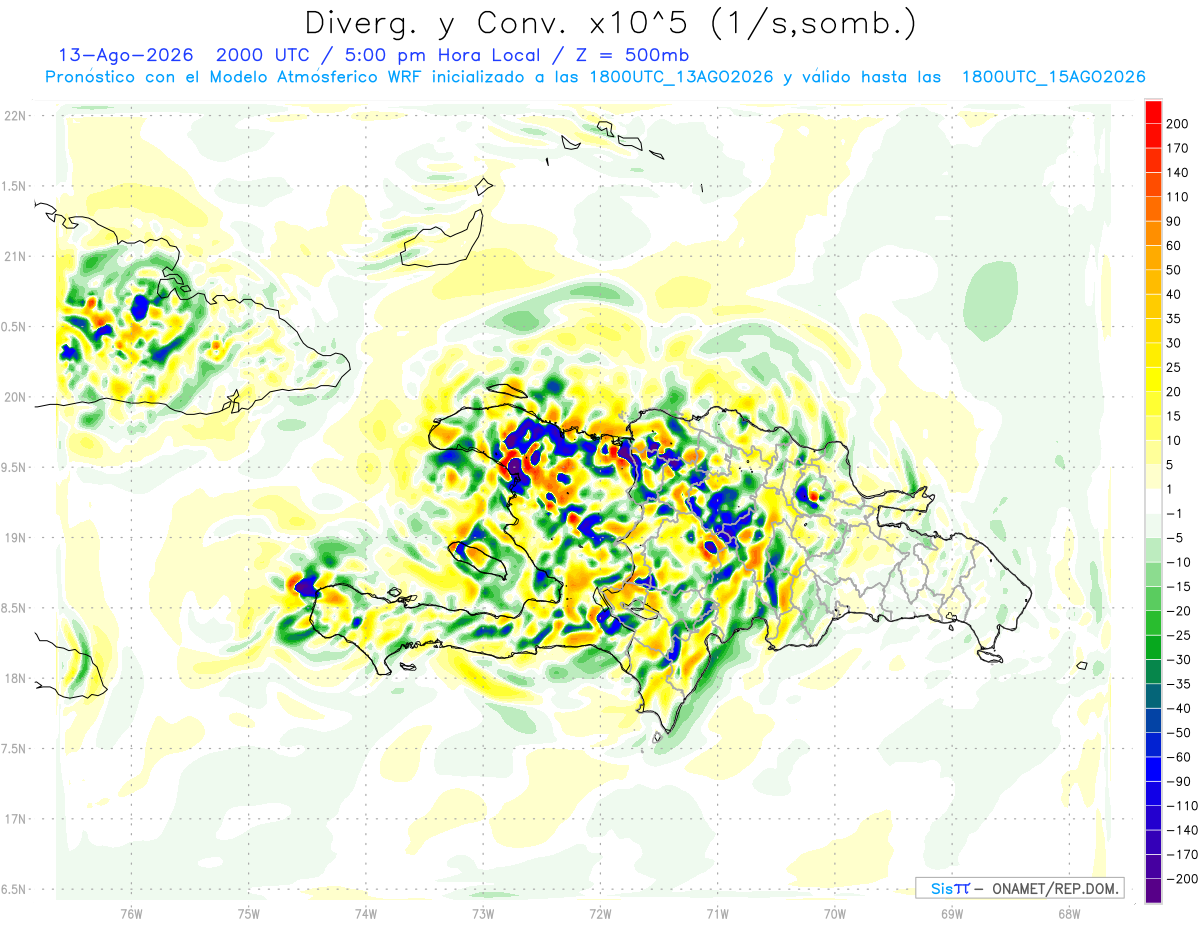
Task: Click the "20N" latitude label
Action: point(14,397)
